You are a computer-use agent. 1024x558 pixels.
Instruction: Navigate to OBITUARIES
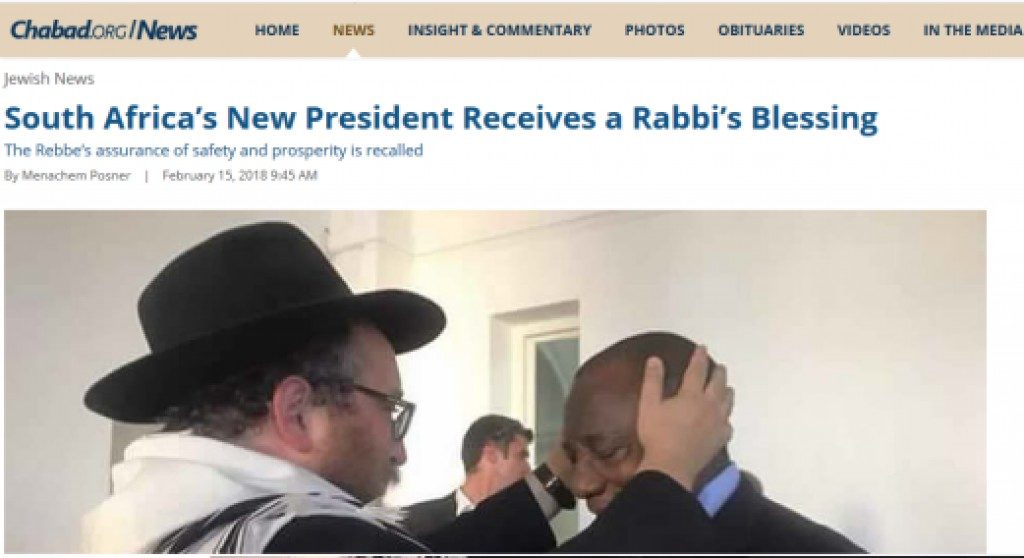point(761,30)
